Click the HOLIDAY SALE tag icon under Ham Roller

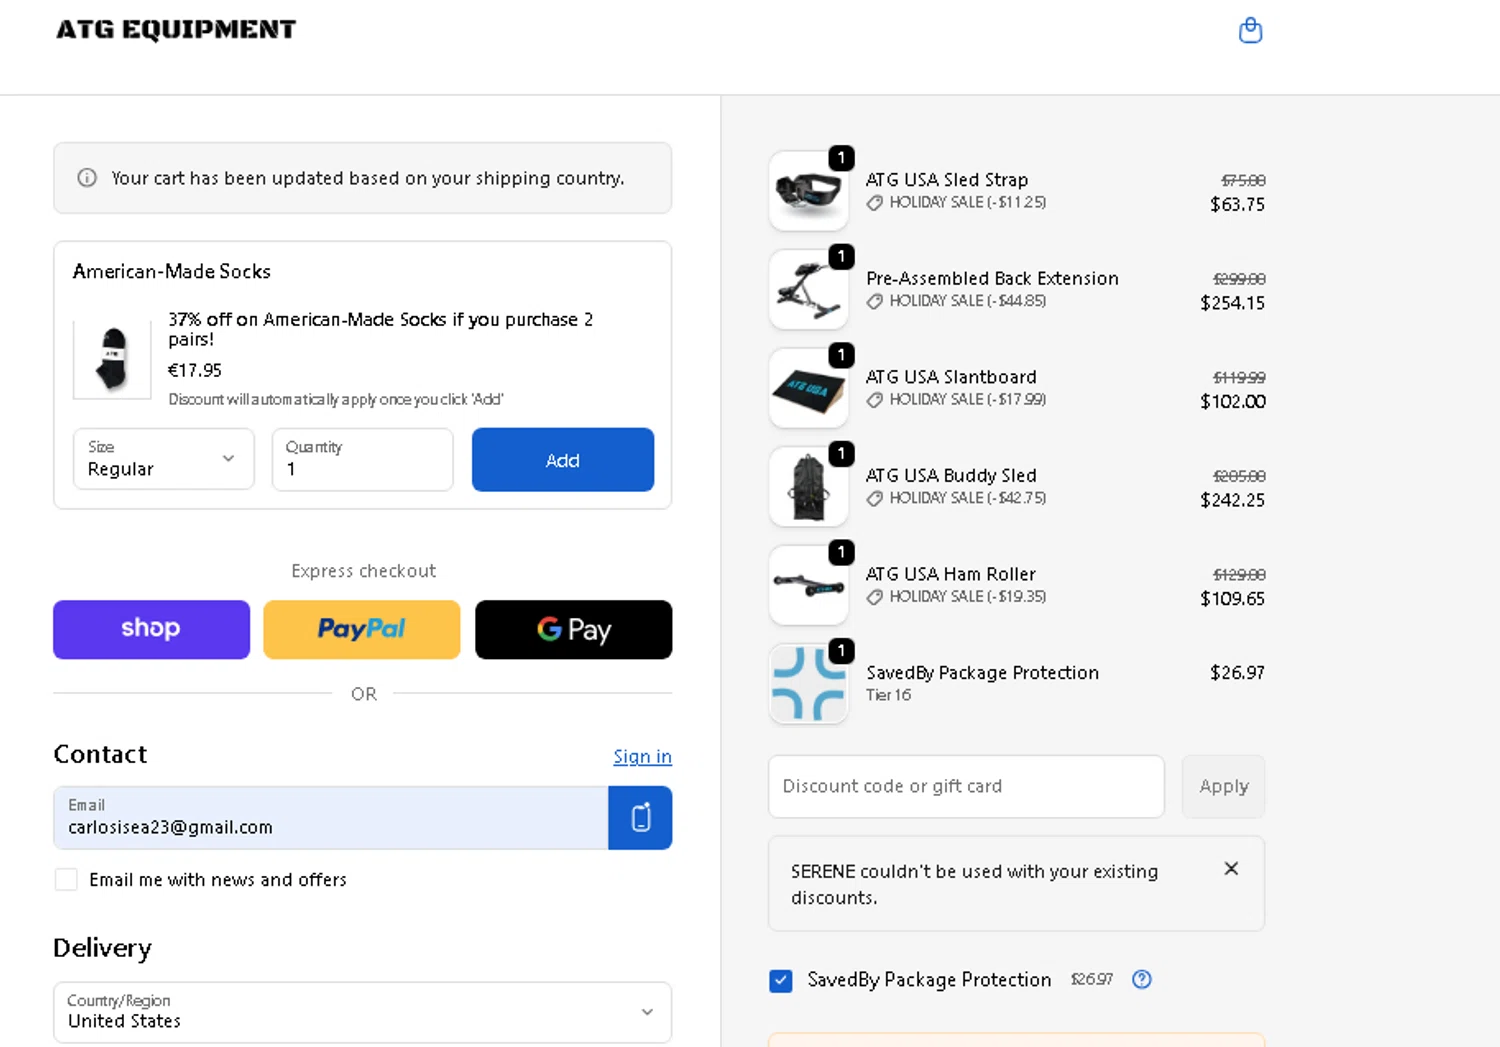click(x=874, y=597)
